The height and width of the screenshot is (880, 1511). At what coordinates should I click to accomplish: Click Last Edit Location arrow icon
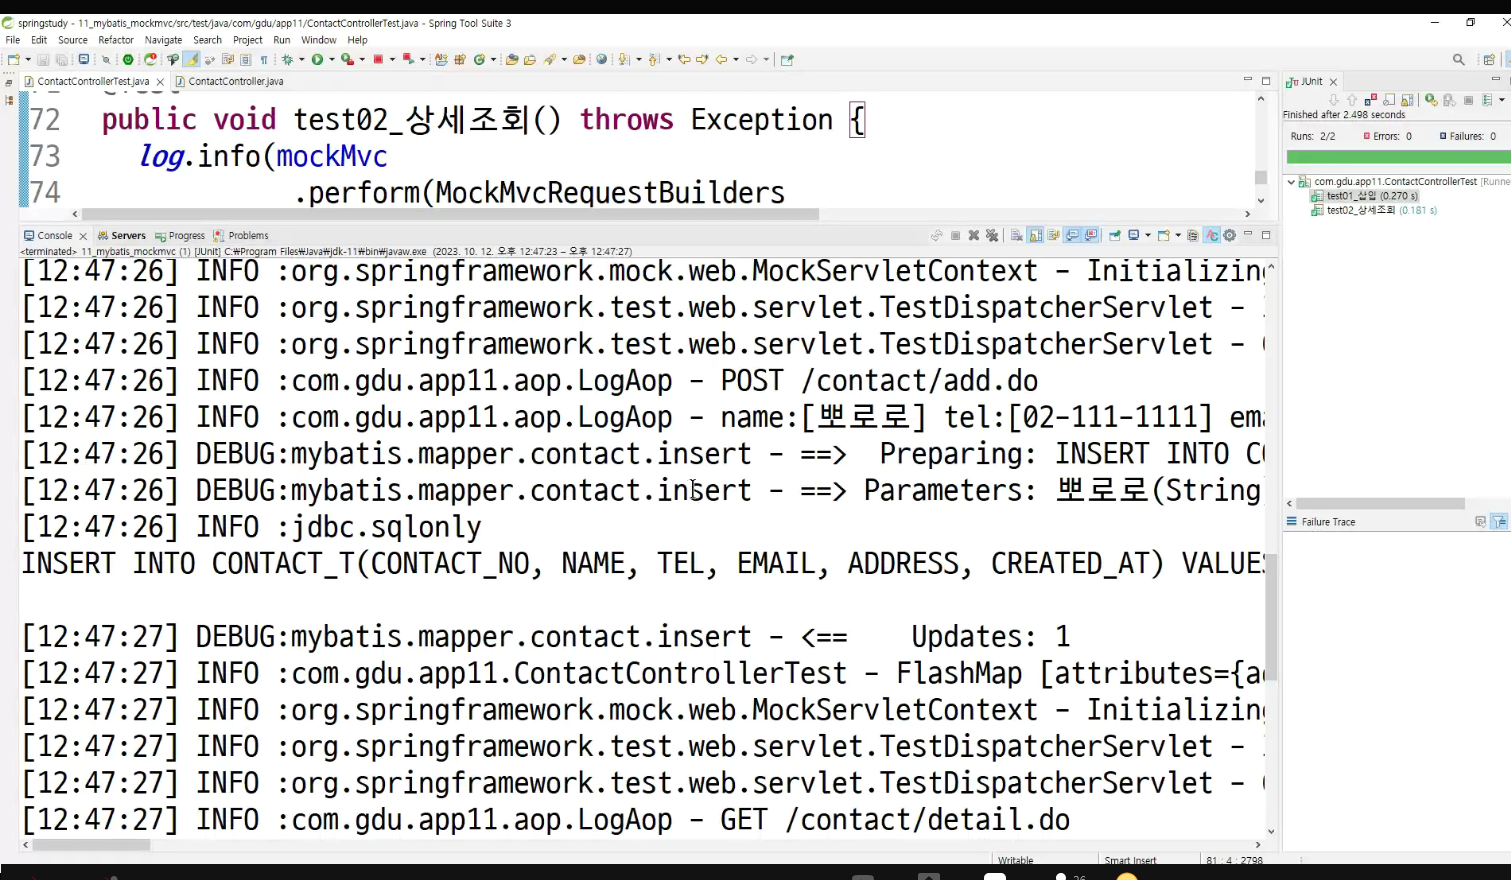[x=685, y=60]
